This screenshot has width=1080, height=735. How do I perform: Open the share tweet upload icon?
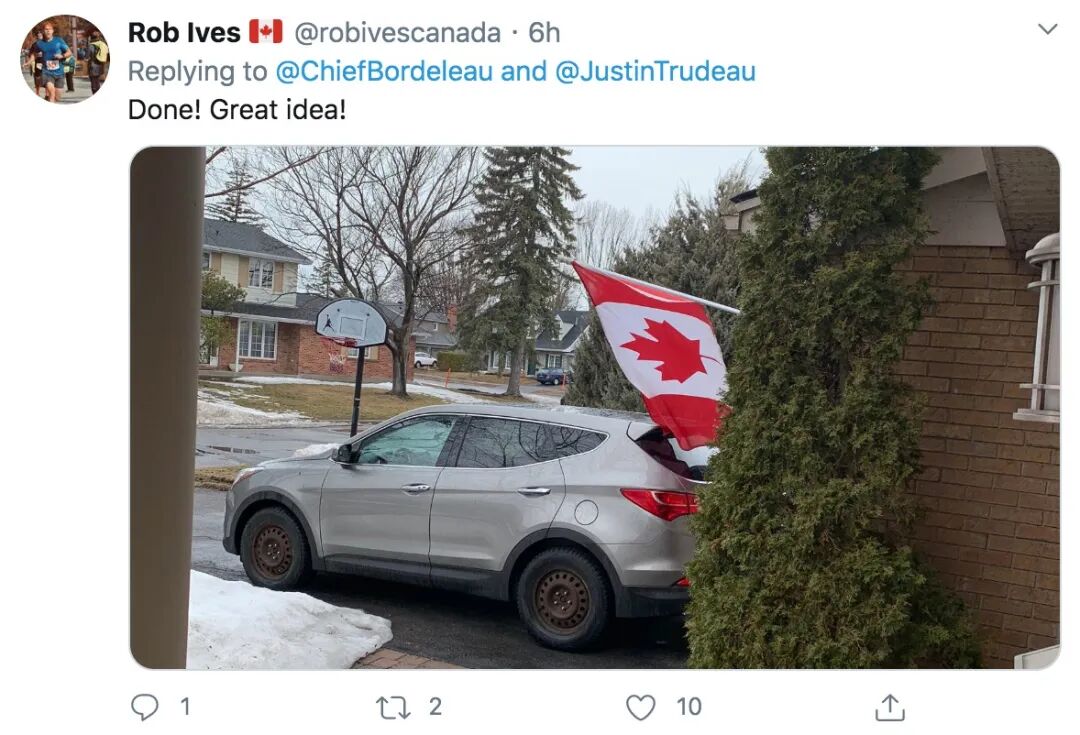click(889, 707)
